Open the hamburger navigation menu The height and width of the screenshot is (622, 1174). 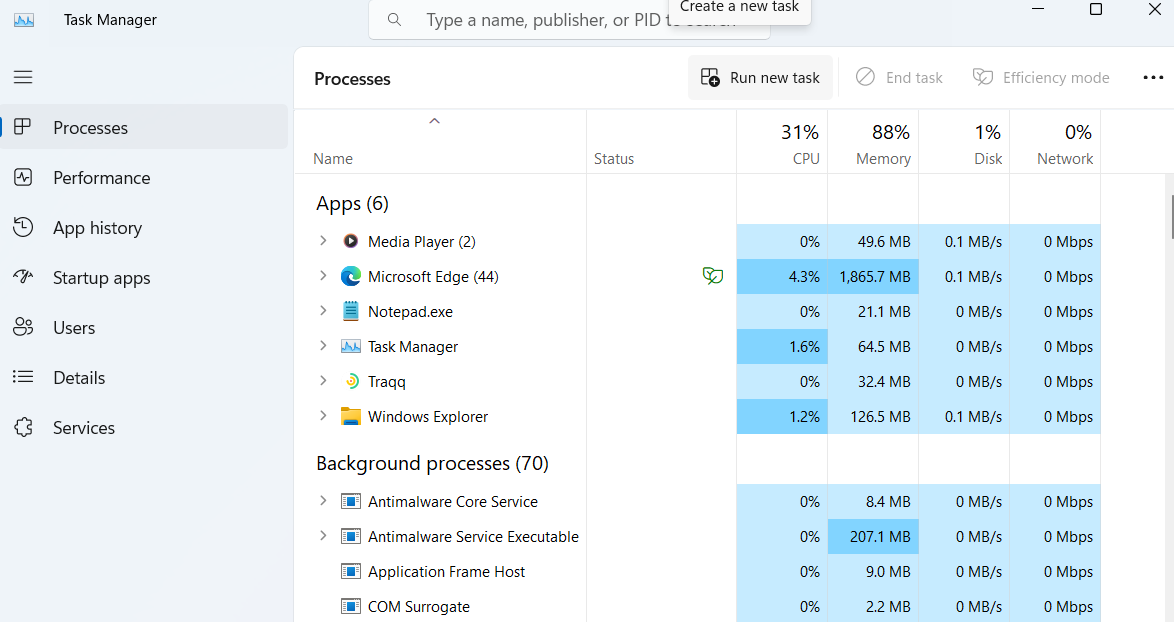tap(23, 77)
